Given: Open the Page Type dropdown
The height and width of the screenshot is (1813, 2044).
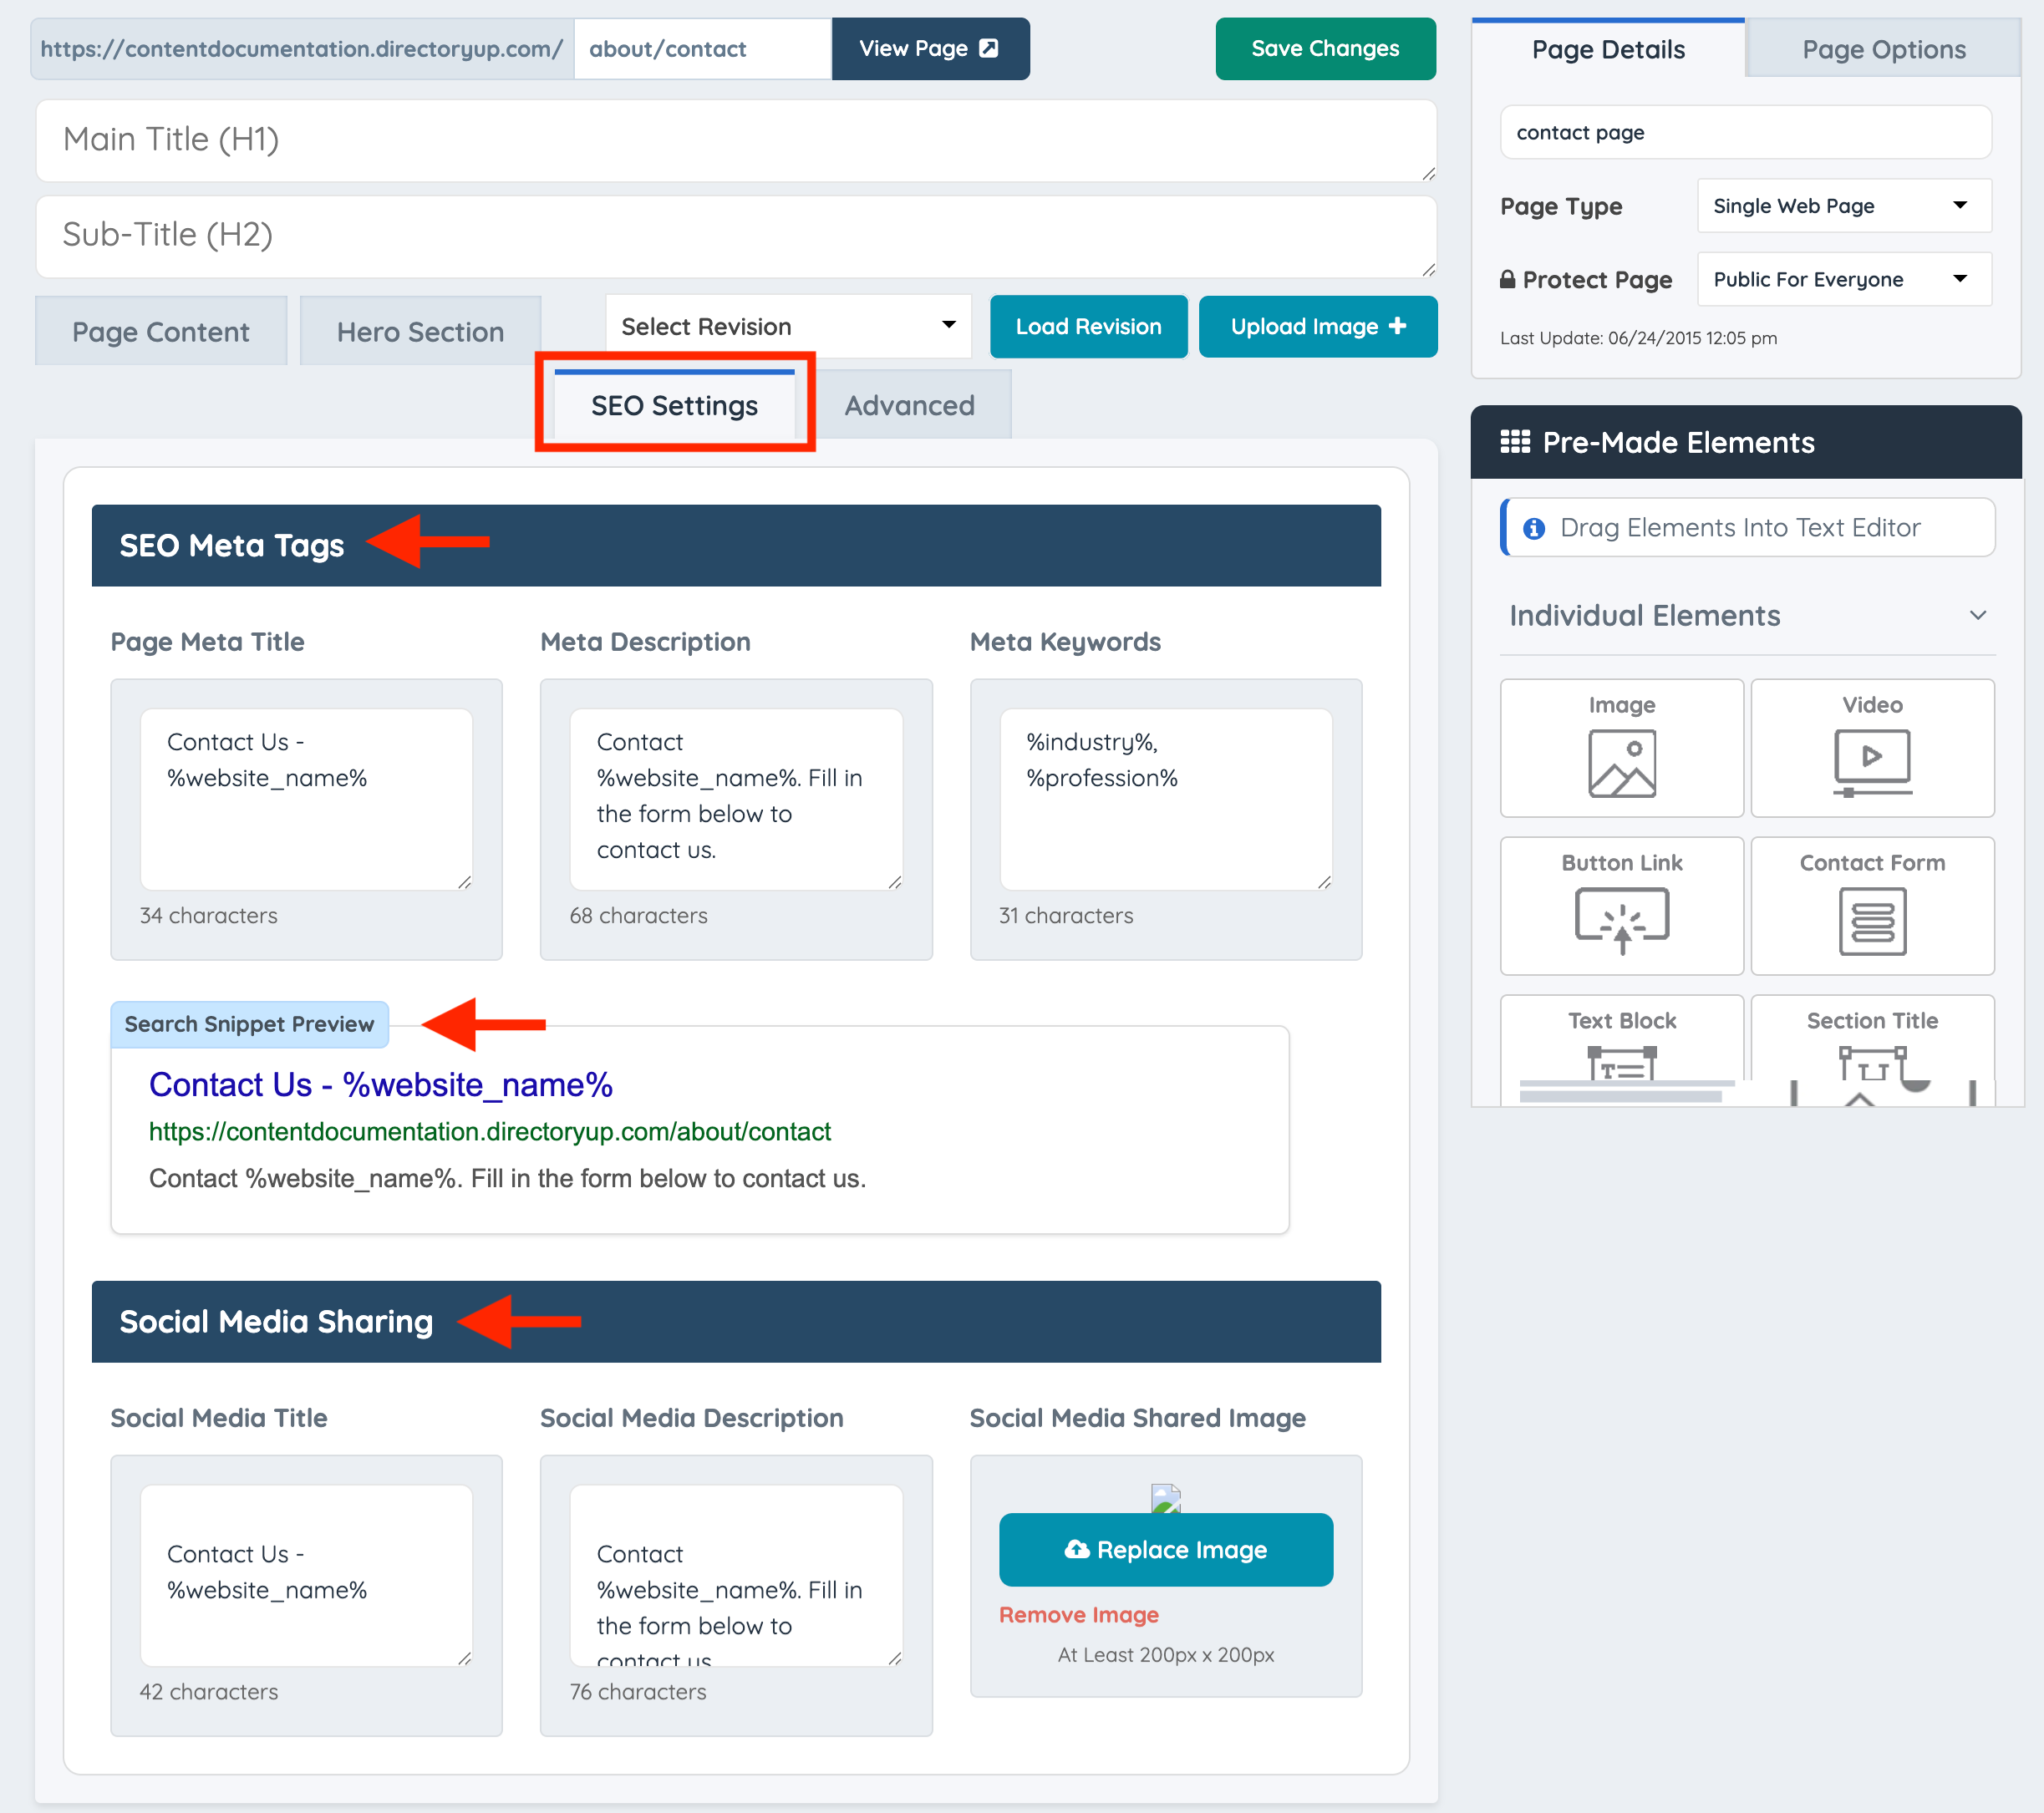Looking at the screenshot, I should pyautogui.click(x=1843, y=206).
